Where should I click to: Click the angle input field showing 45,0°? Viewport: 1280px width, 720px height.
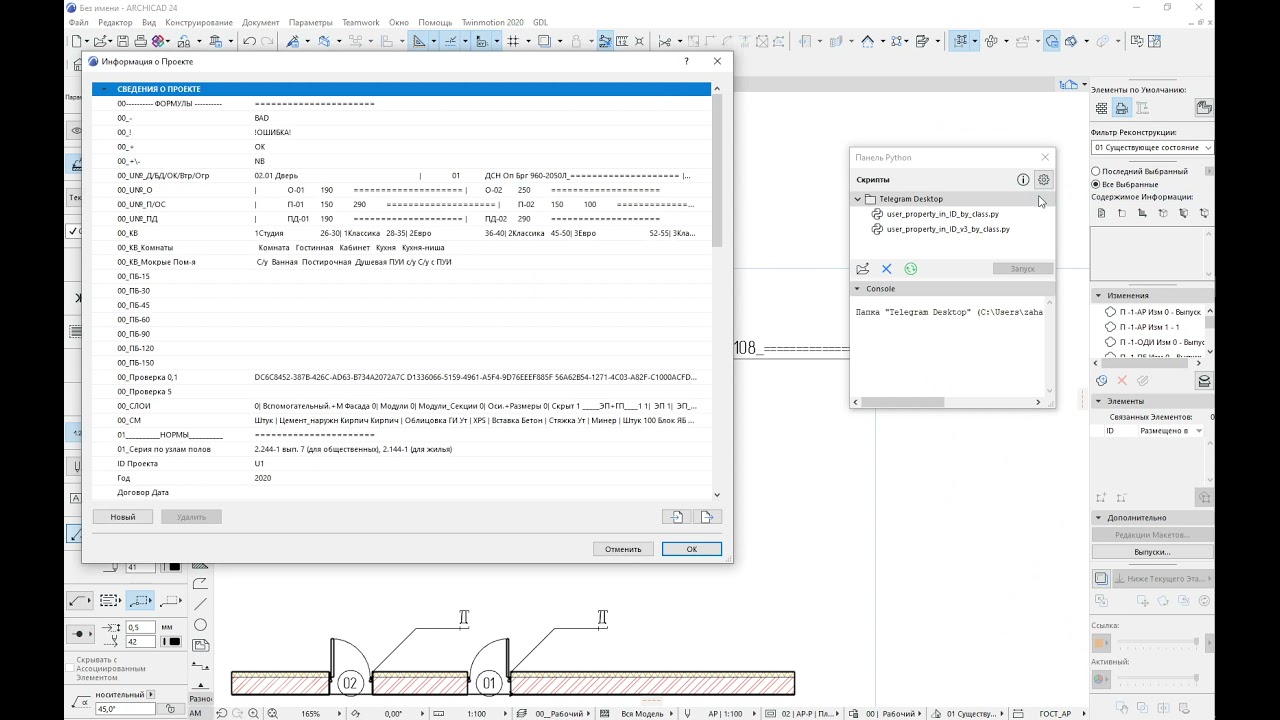[124, 709]
